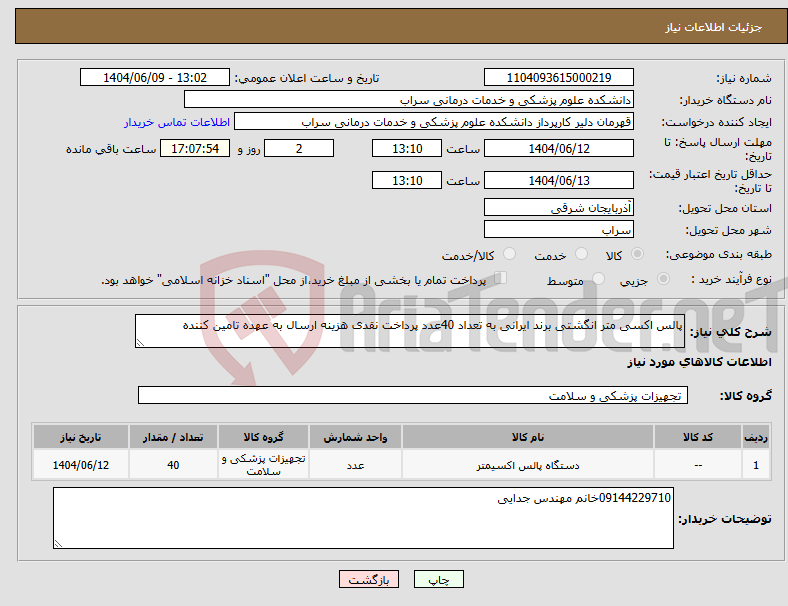Click the شرح کلی نیاز description textarea

tap(410, 331)
